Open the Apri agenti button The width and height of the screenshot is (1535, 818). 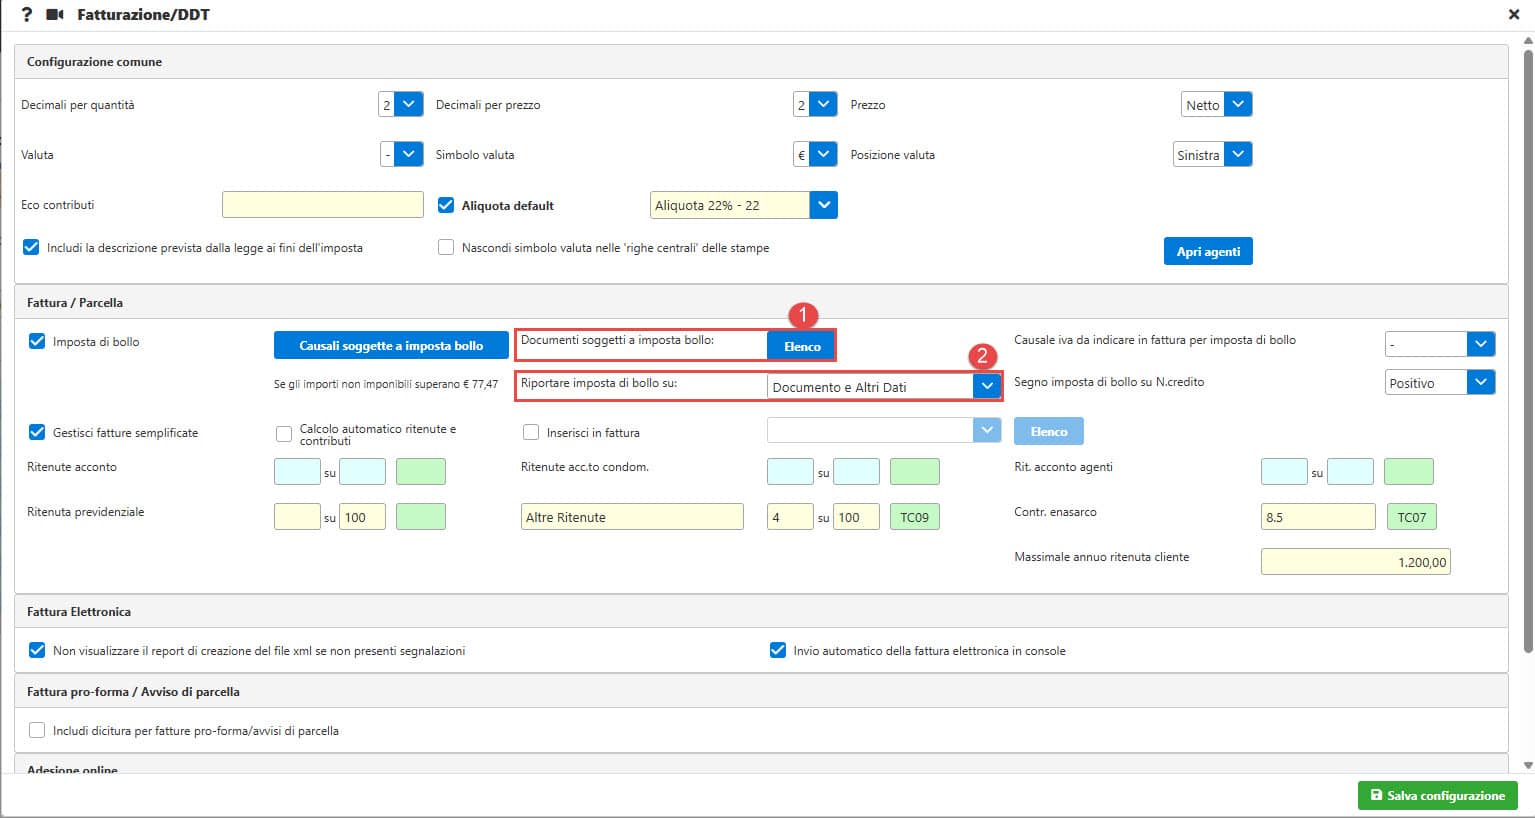(x=1207, y=251)
